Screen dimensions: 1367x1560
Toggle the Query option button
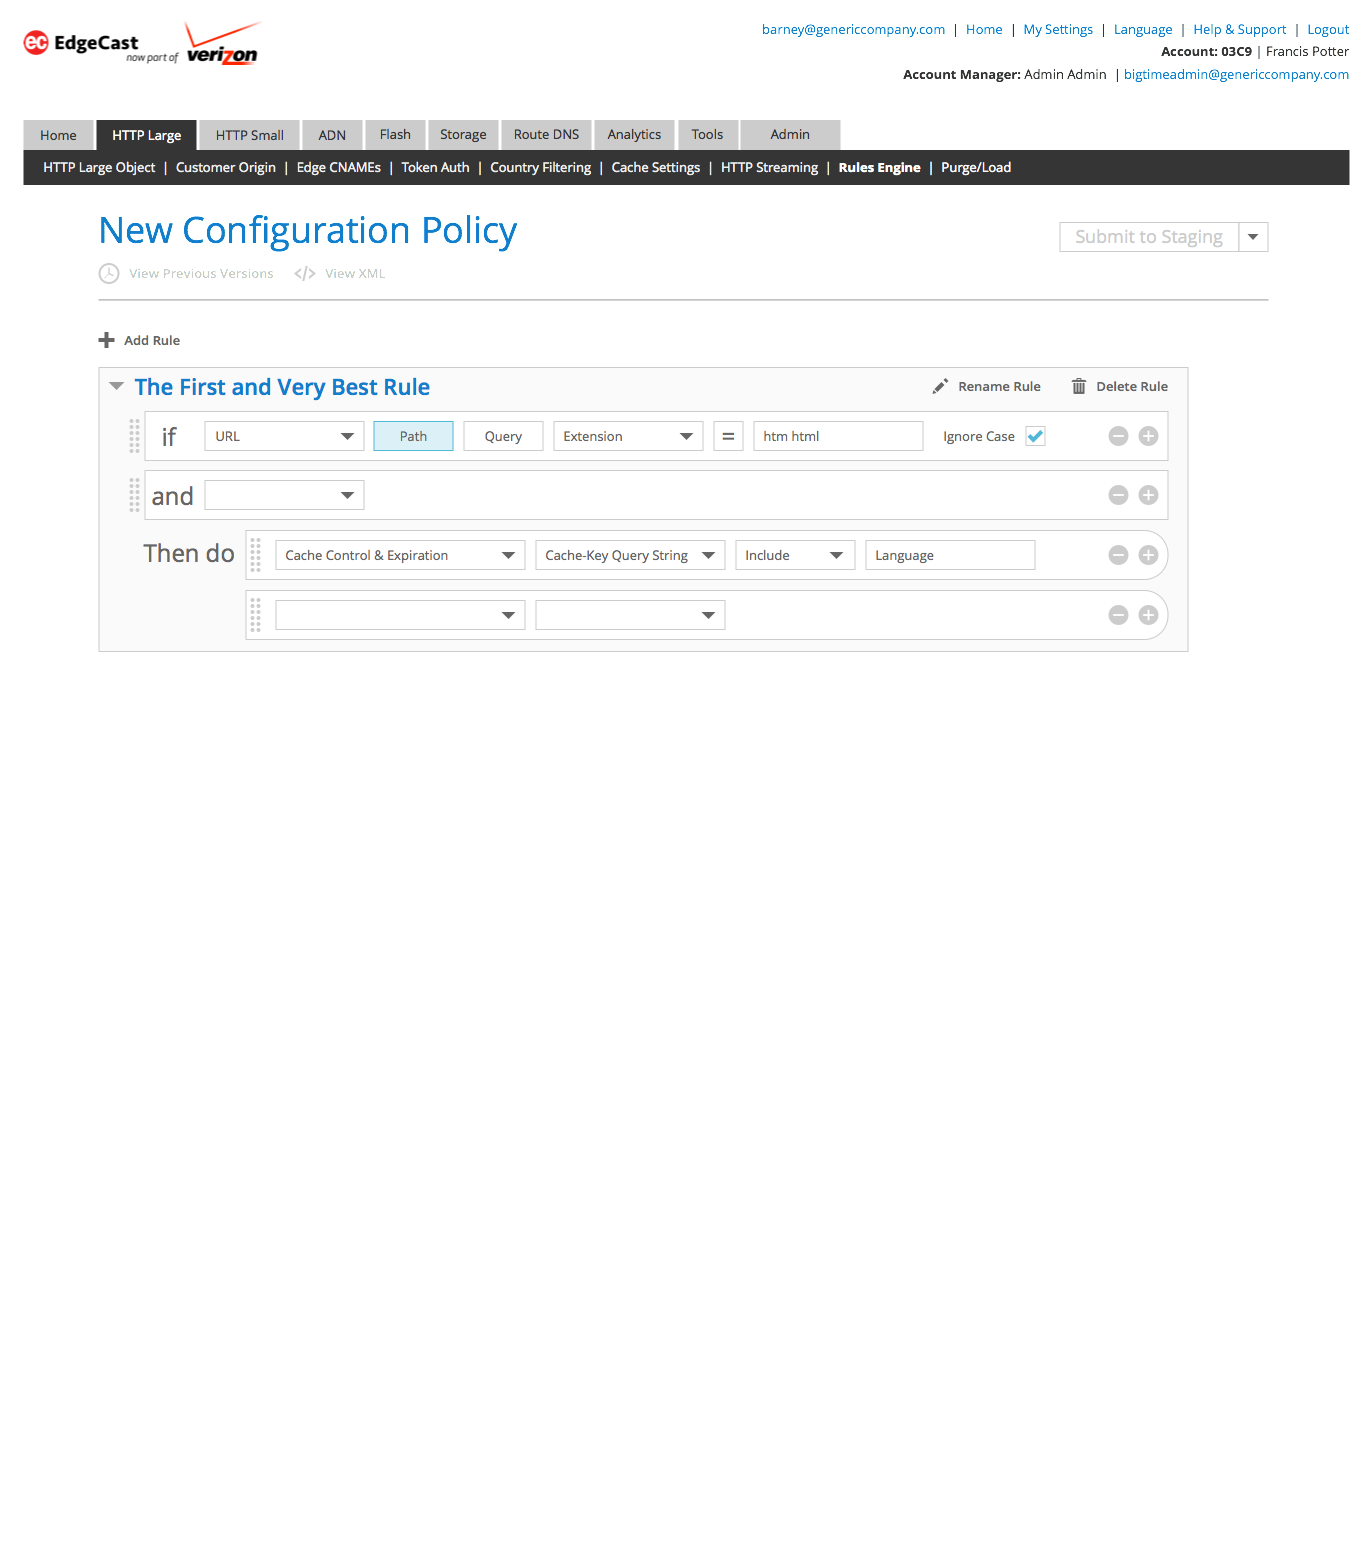pyautogui.click(x=503, y=436)
